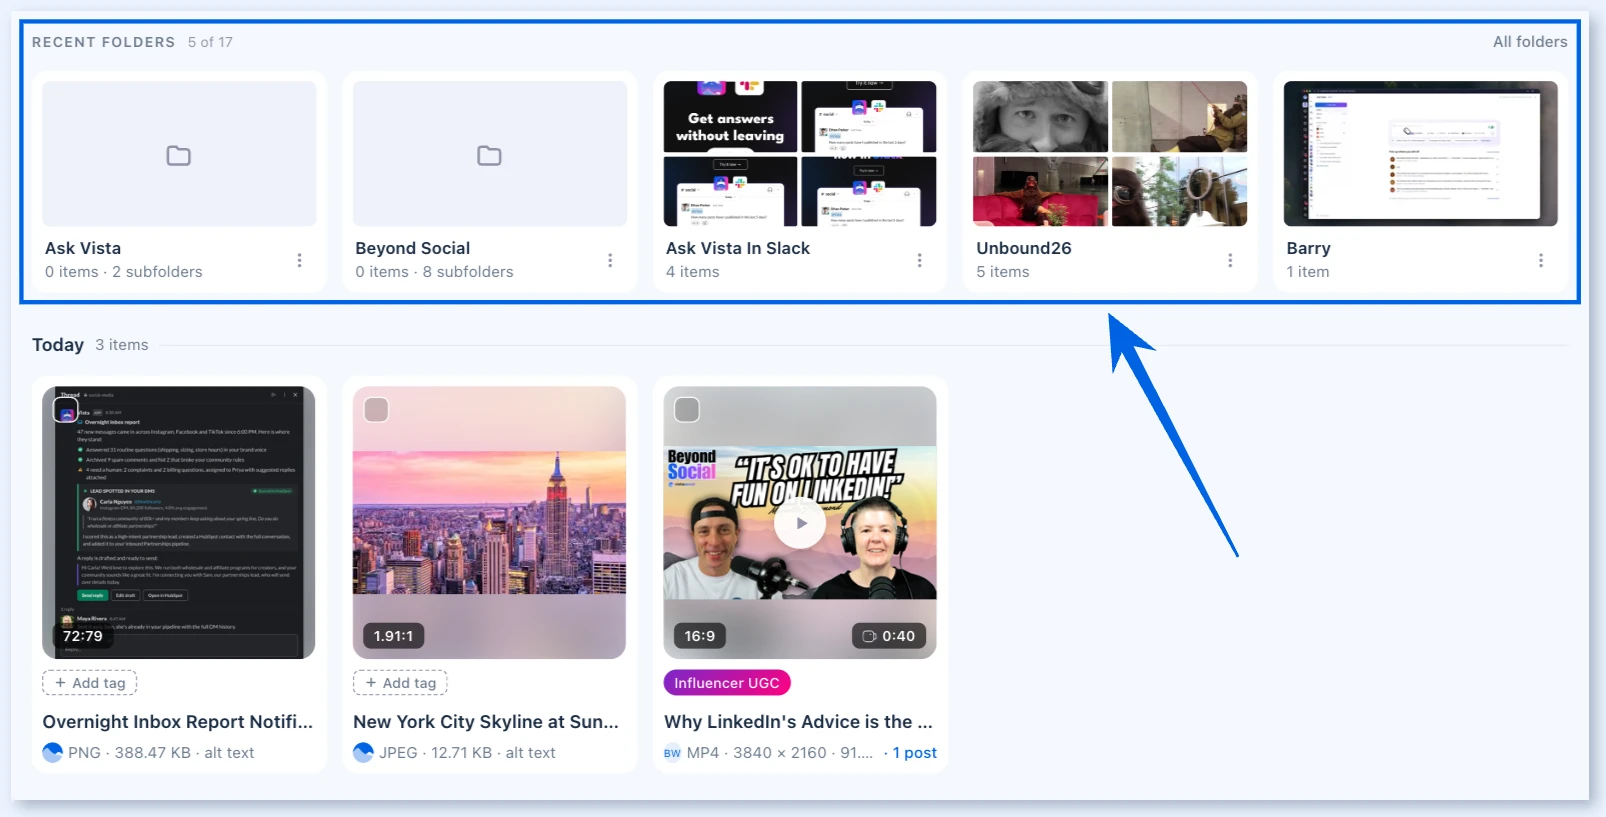Open the Unbound26 folder thumbnail collage

[x=1110, y=154]
